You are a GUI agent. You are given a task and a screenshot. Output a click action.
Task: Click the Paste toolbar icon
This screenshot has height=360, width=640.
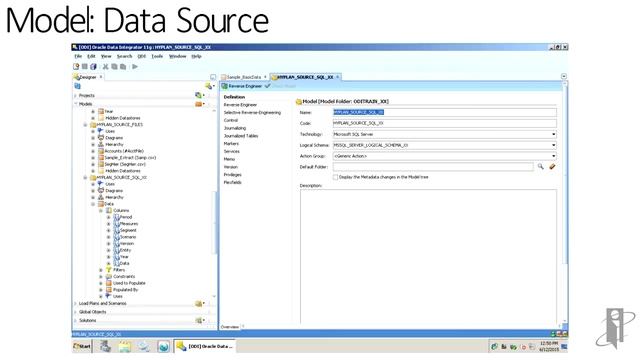point(123,67)
